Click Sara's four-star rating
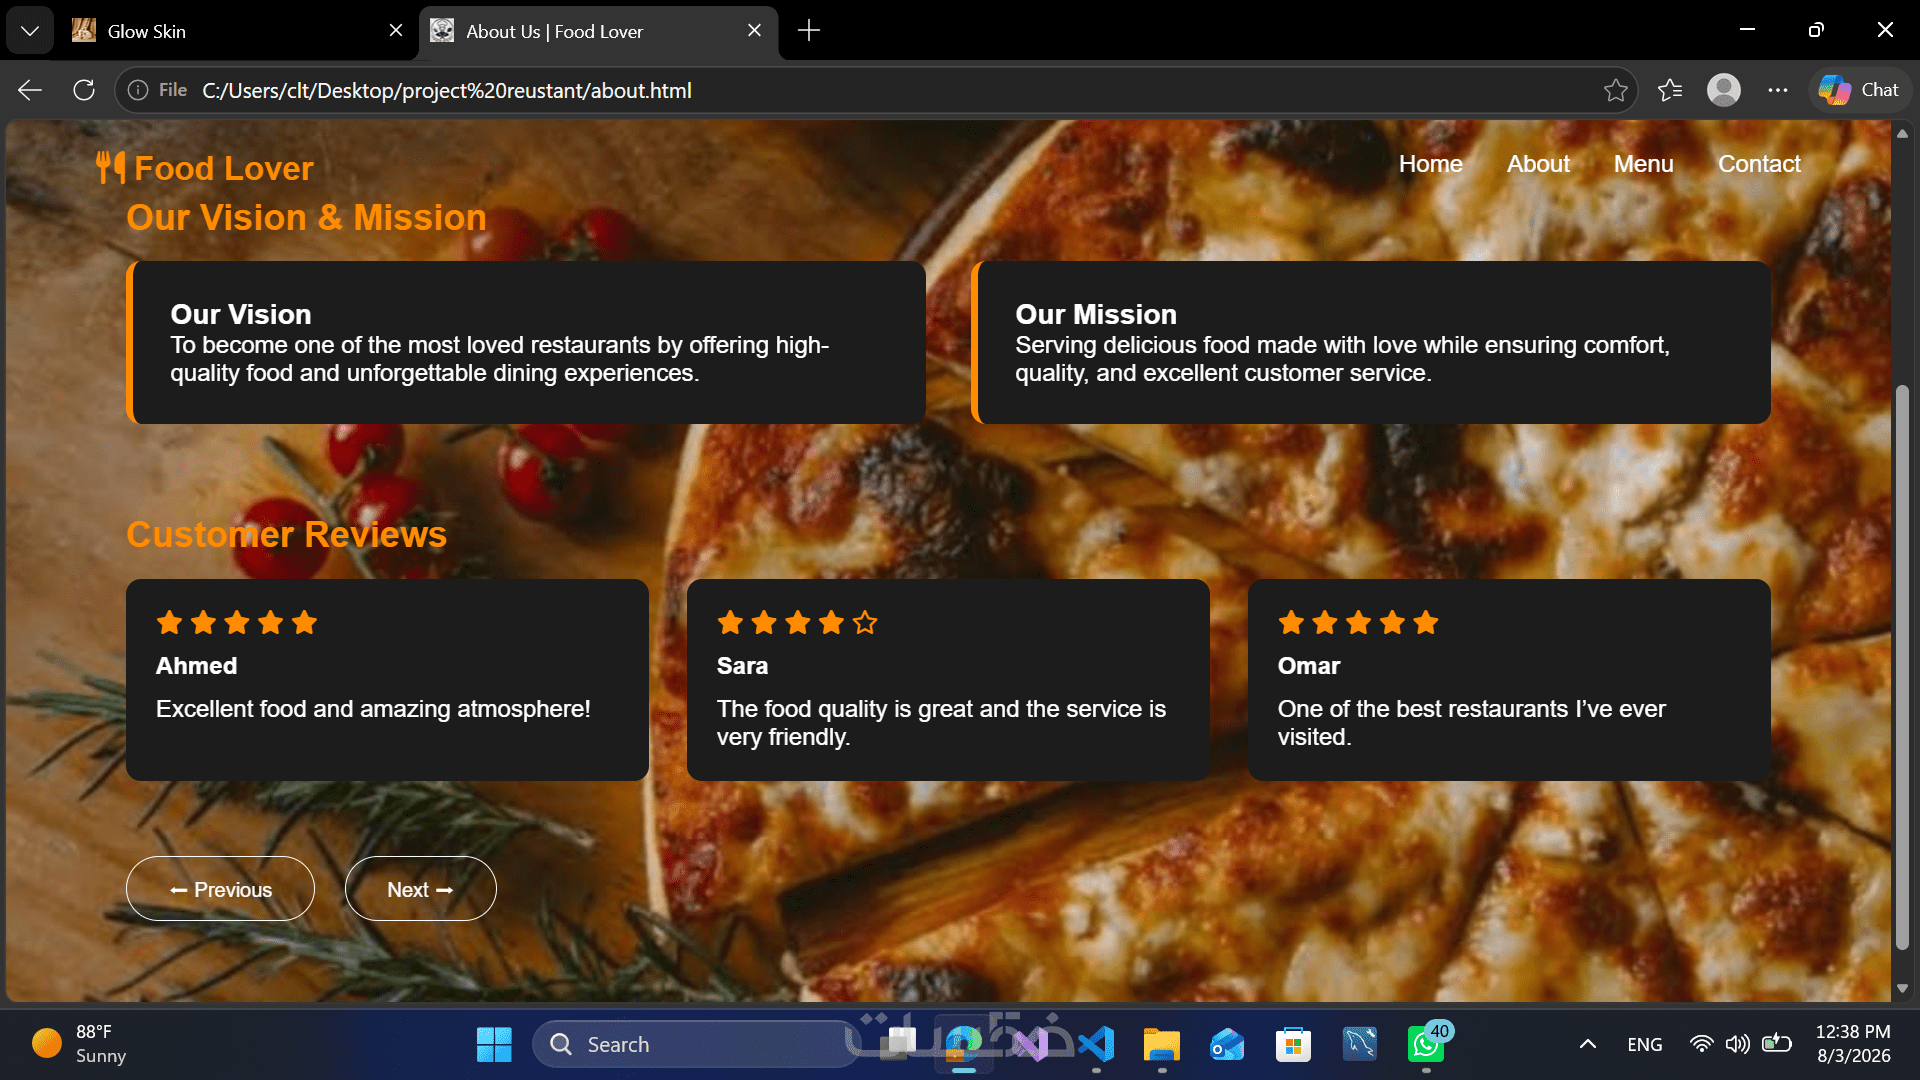This screenshot has width=1920, height=1080. click(798, 623)
